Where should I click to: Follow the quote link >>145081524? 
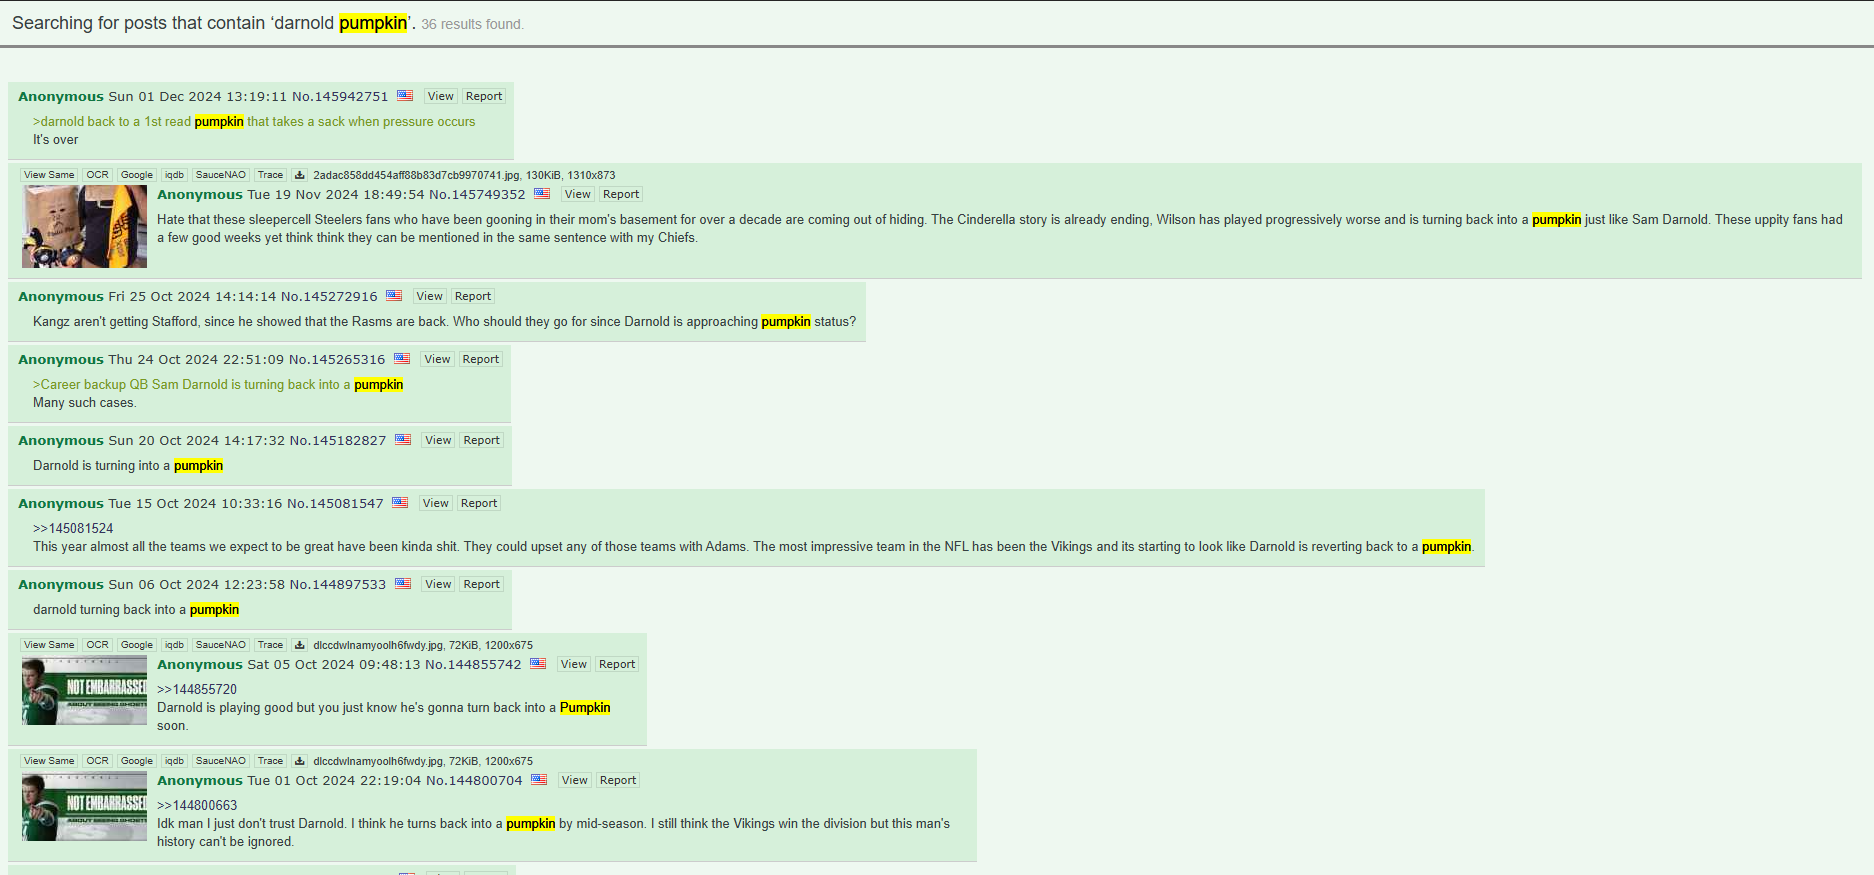[x=73, y=528]
